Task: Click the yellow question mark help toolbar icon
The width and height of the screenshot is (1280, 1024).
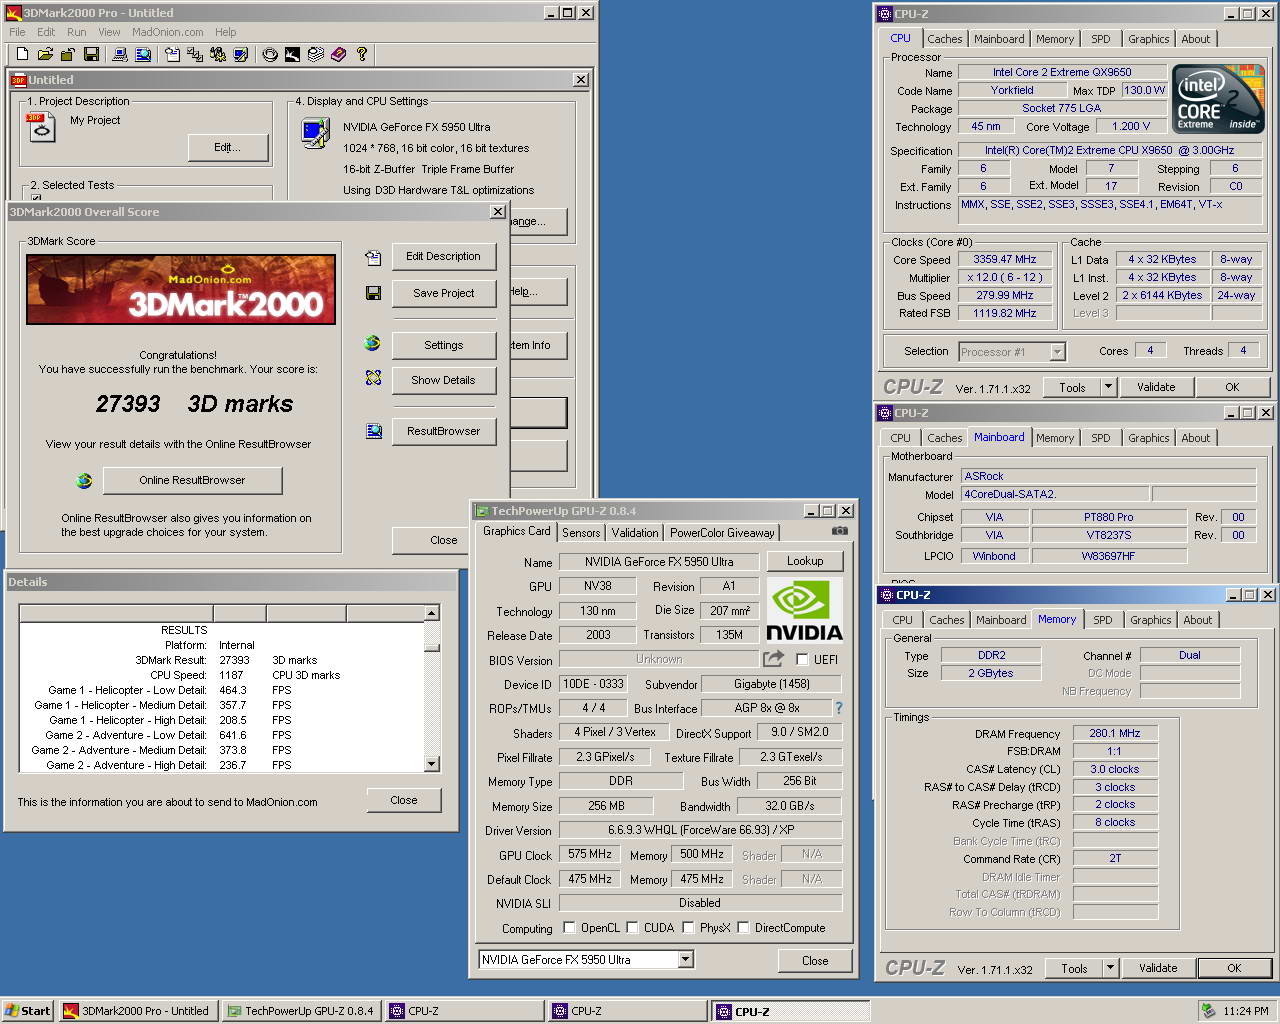Action: [x=361, y=54]
